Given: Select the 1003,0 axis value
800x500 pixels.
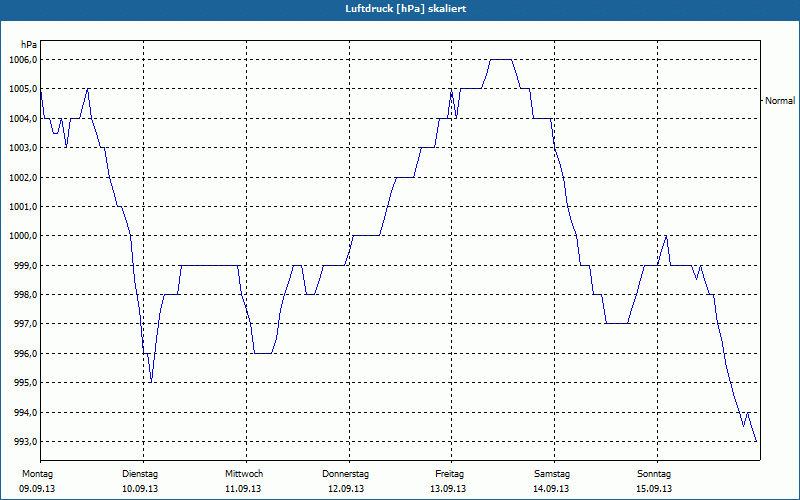Looking at the screenshot, I should (x=23, y=148).
